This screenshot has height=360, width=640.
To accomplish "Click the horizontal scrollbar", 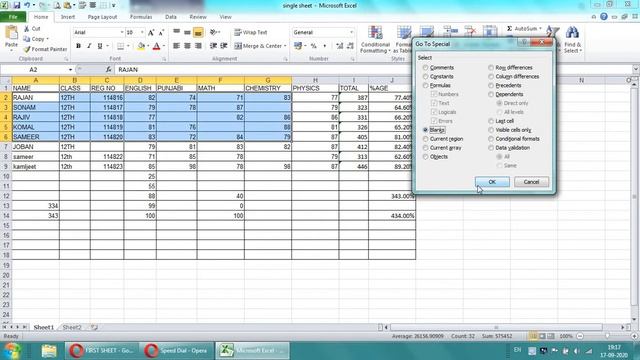I will [496, 327].
